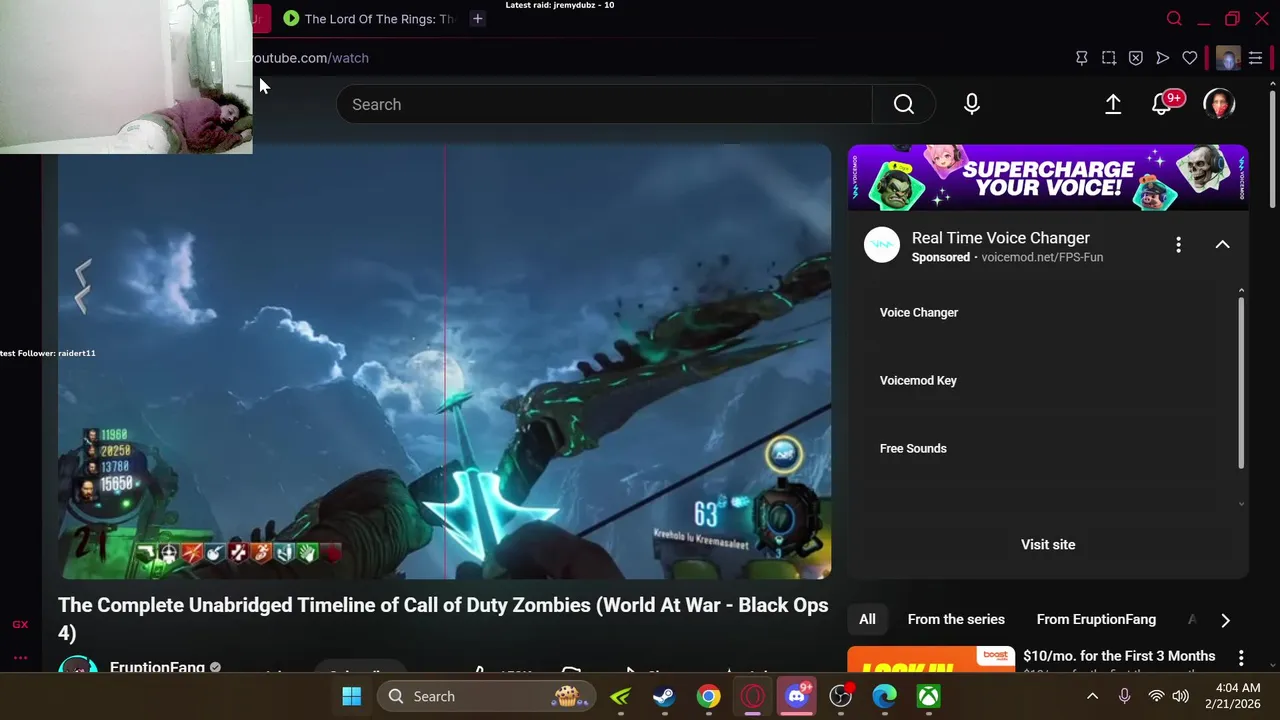Click the GX icon in the Opera sidebar
Viewport: 1280px width, 720px height.
click(20, 624)
